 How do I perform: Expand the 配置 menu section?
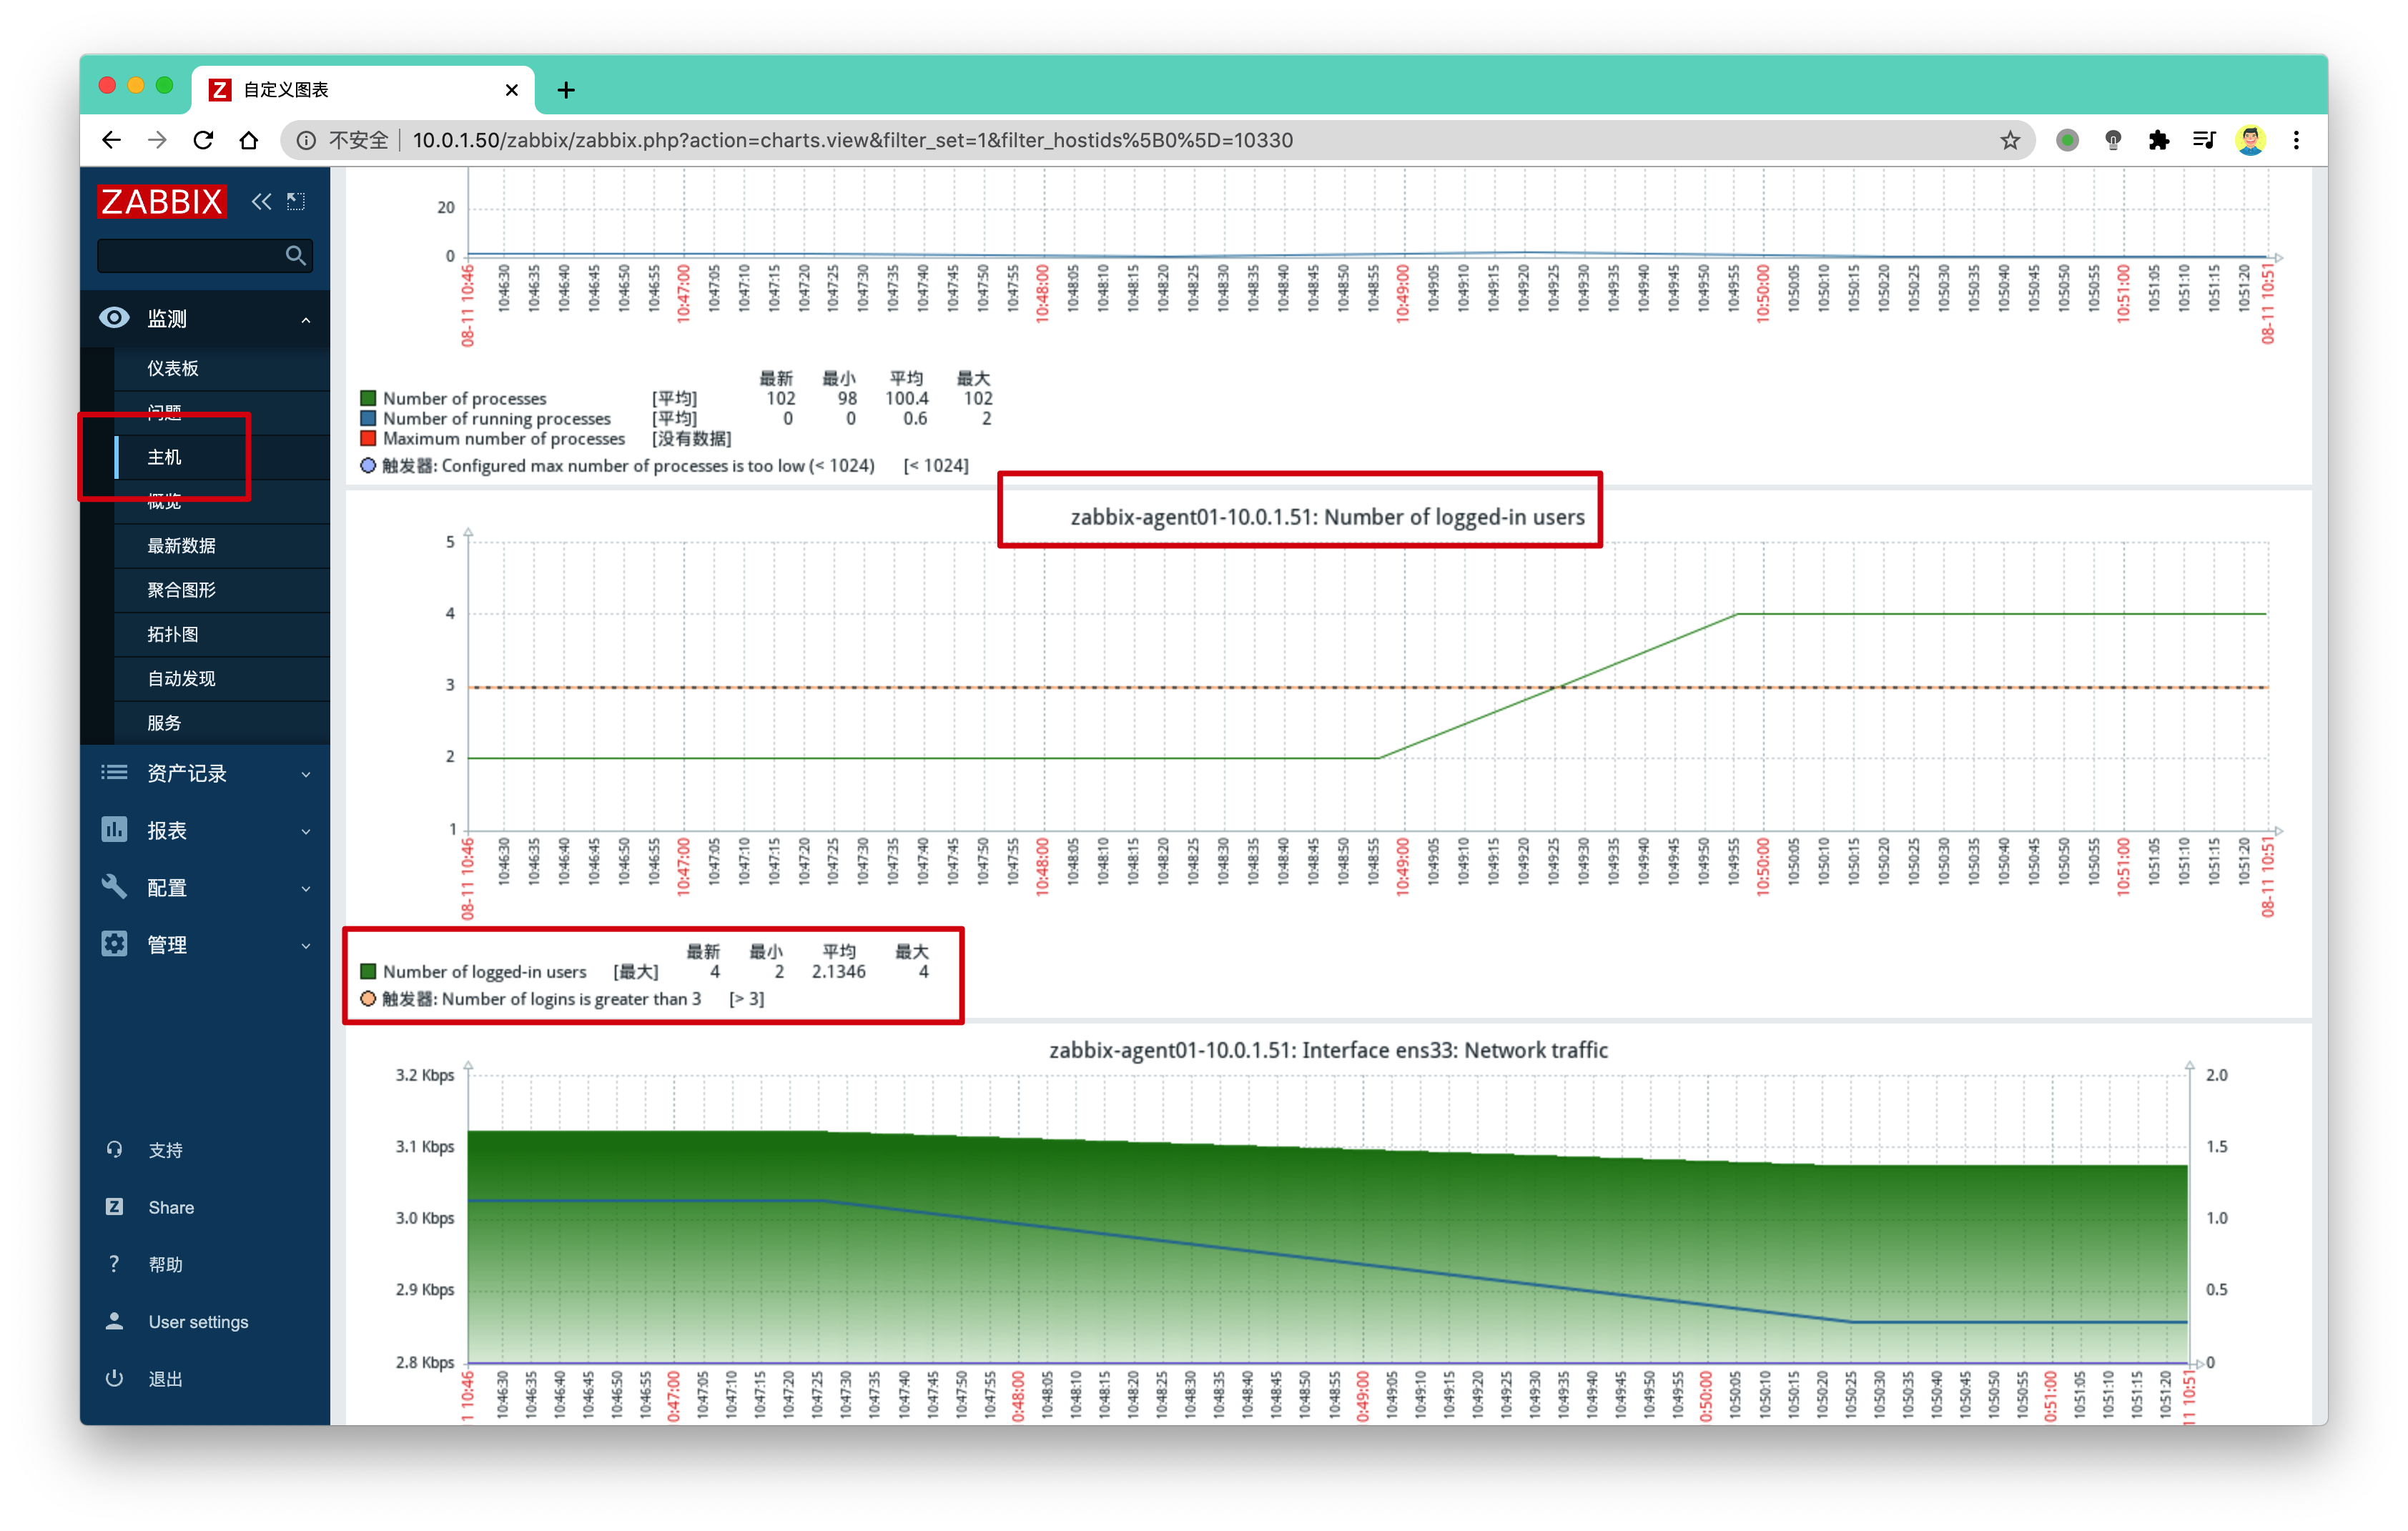pos(205,886)
